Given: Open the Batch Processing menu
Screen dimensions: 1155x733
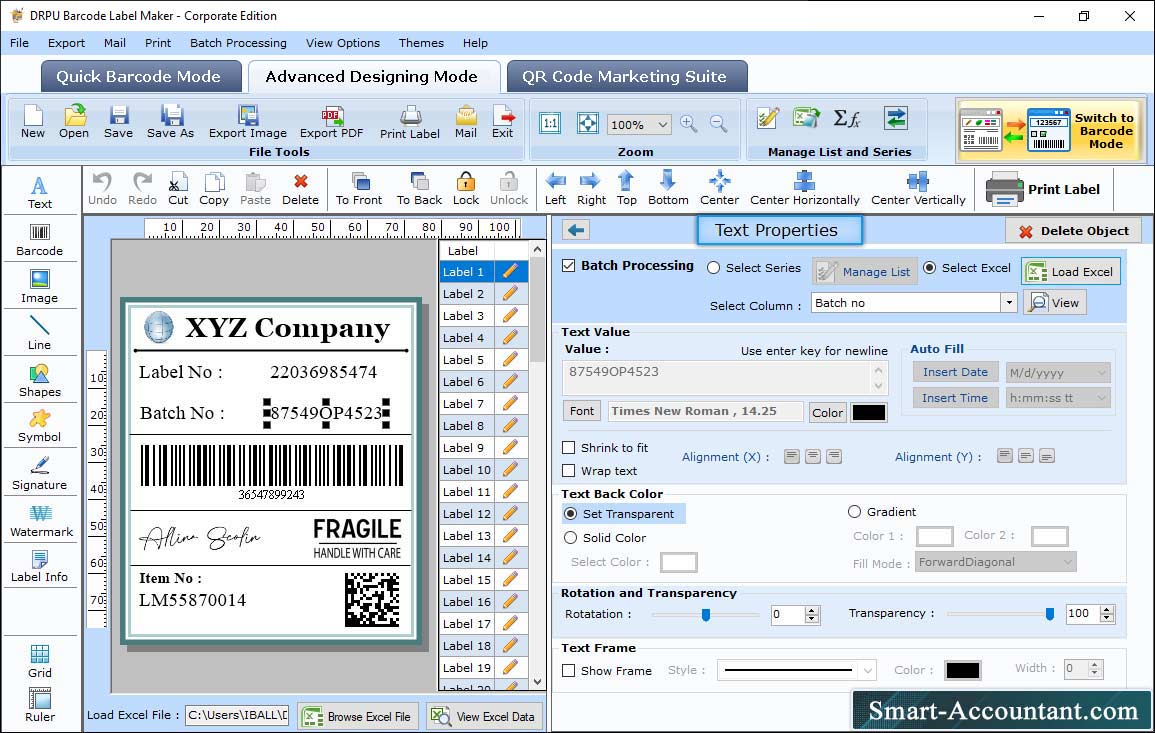Looking at the screenshot, I should point(238,43).
